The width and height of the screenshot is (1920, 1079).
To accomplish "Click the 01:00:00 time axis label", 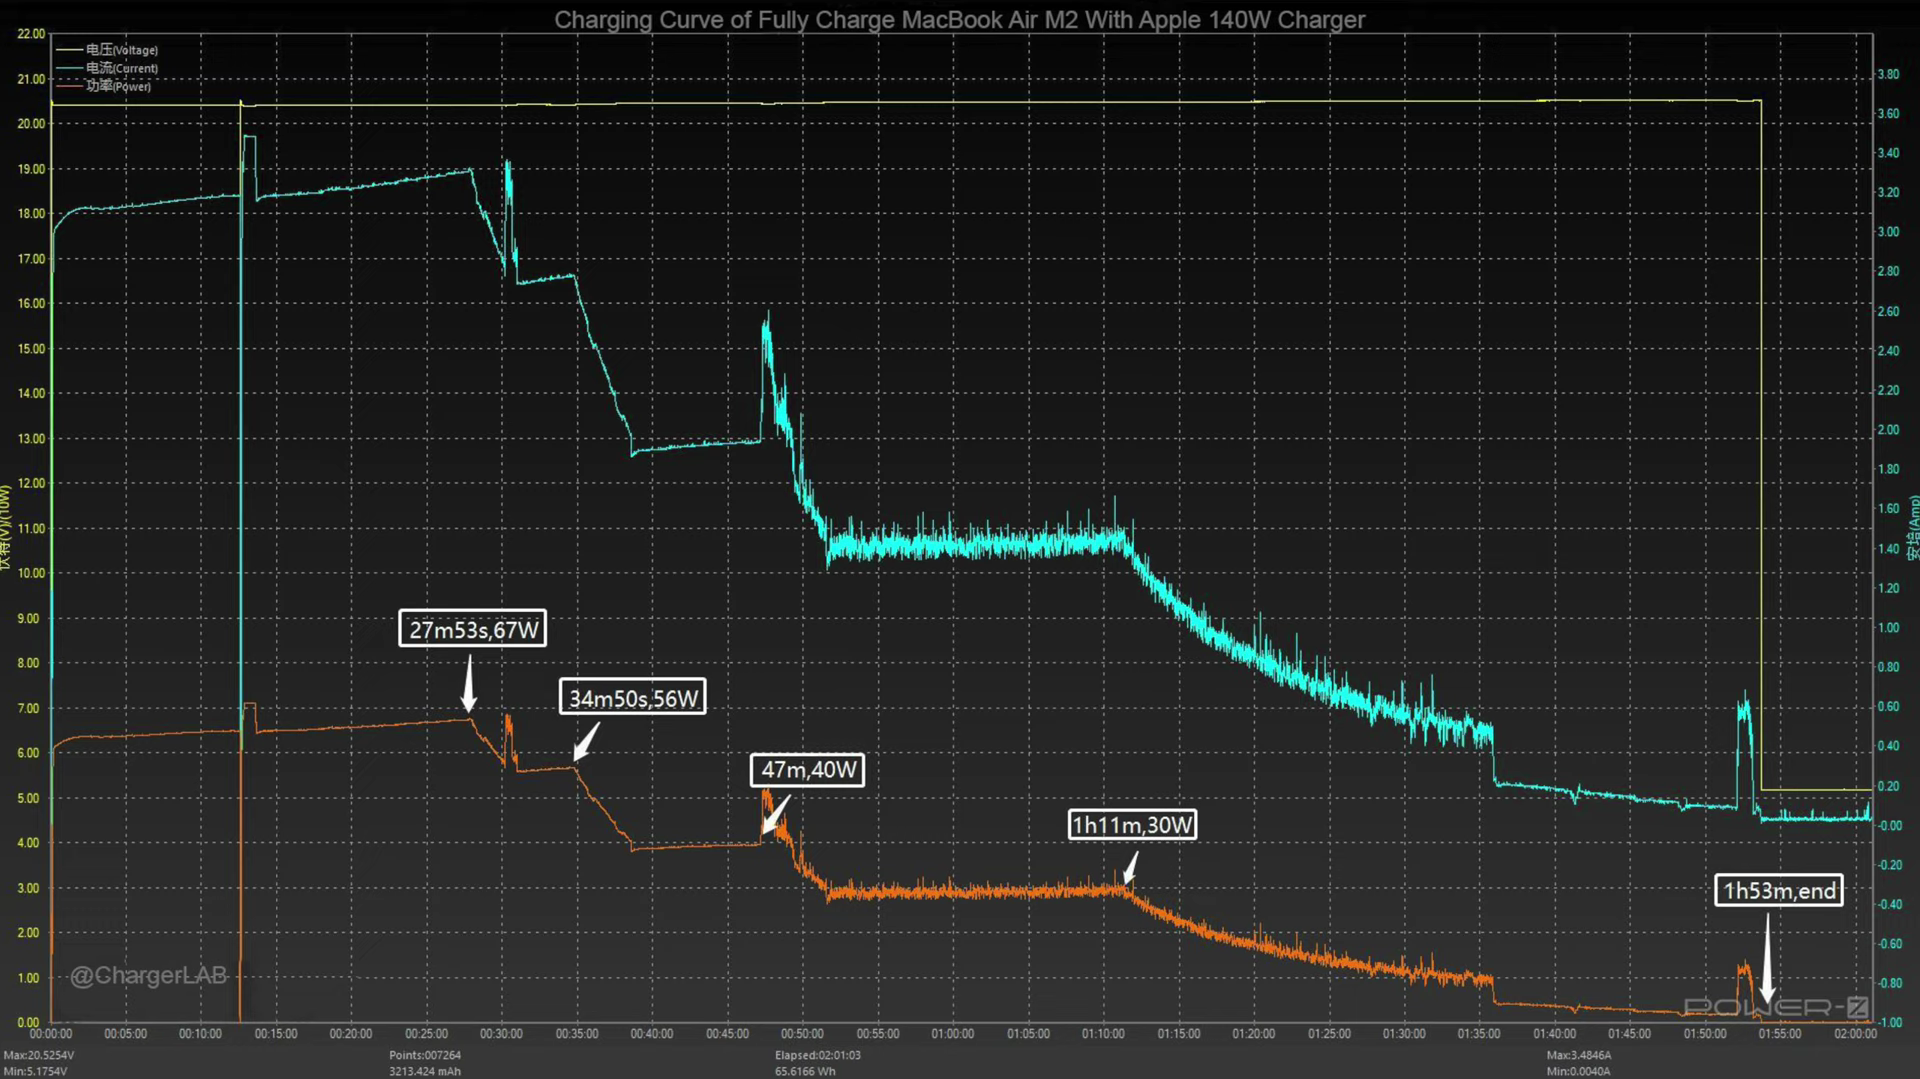I will (953, 1034).
